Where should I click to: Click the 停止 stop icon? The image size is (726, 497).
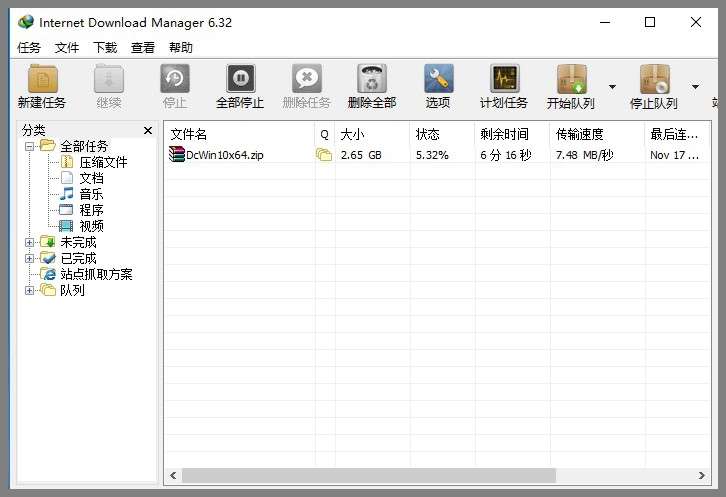tap(175, 79)
